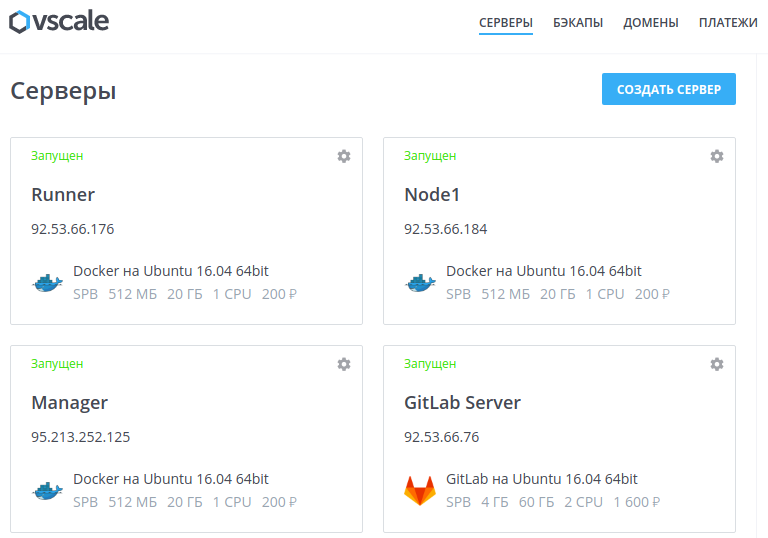768x538 pixels.
Task: Select IP address 92.53.66.176
Action: tap(72, 229)
